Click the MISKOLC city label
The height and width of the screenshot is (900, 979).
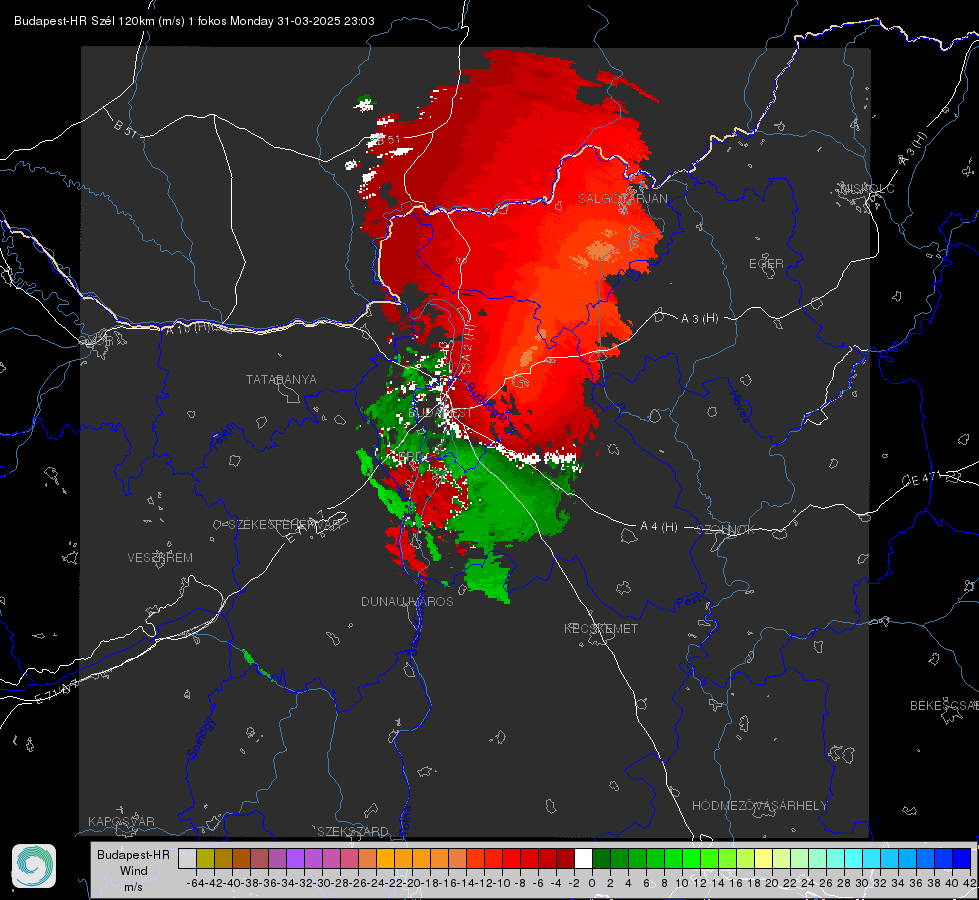tap(867, 188)
